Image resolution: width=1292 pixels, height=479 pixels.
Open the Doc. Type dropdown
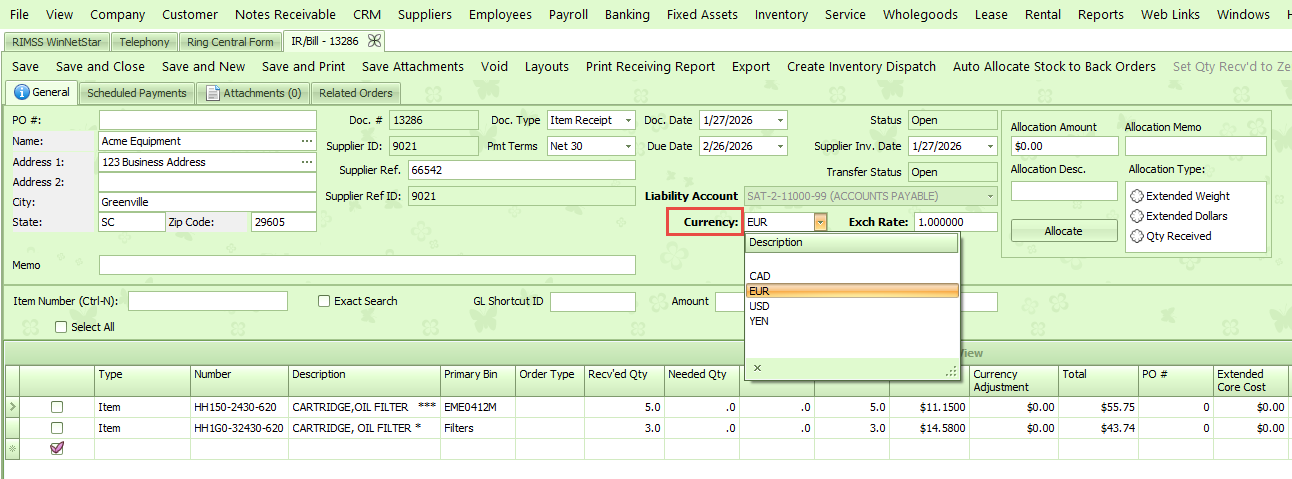628,120
